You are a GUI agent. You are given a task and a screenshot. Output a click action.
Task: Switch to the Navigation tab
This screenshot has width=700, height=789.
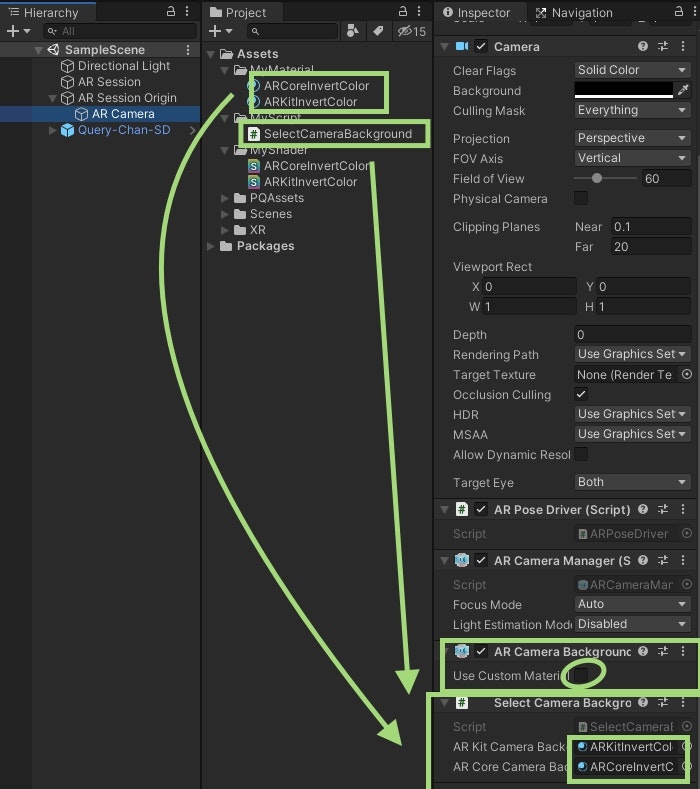(574, 13)
